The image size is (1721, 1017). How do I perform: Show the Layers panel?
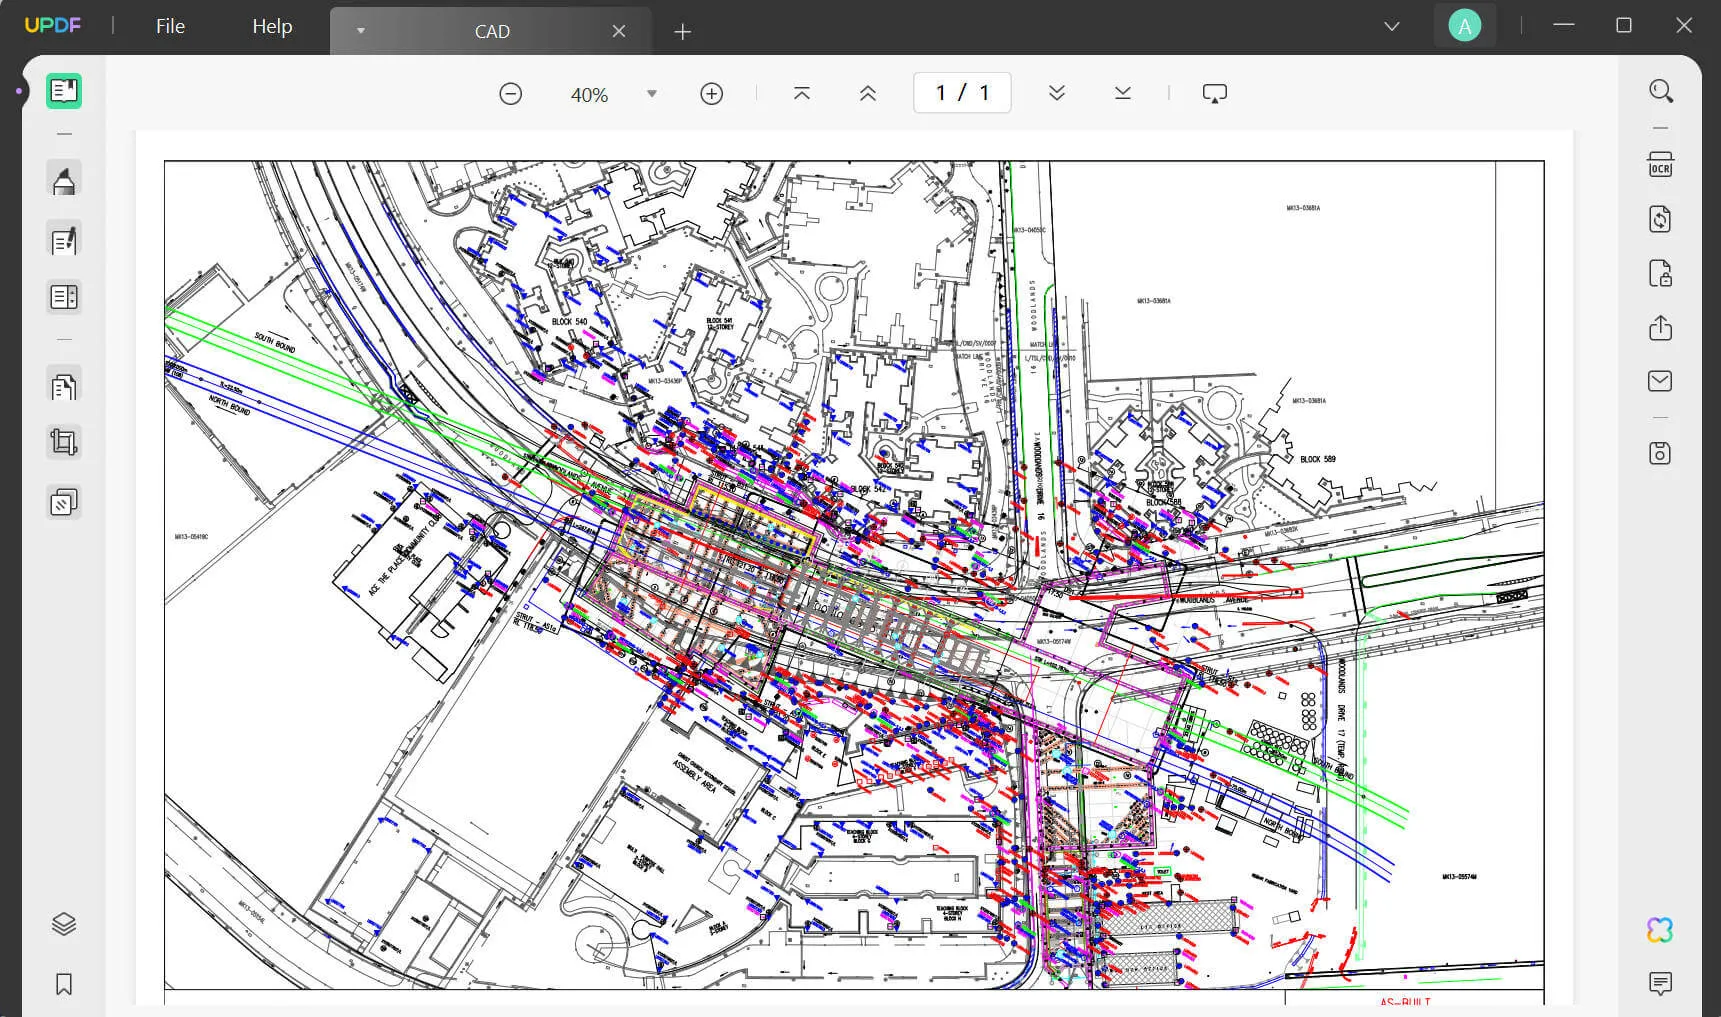[x=64, y=924]
